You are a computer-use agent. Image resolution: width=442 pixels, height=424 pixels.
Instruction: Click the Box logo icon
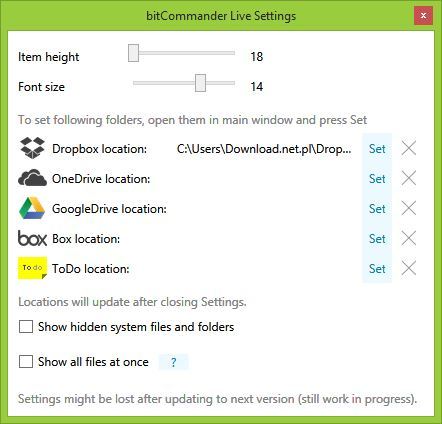click(x=32, y=238)
